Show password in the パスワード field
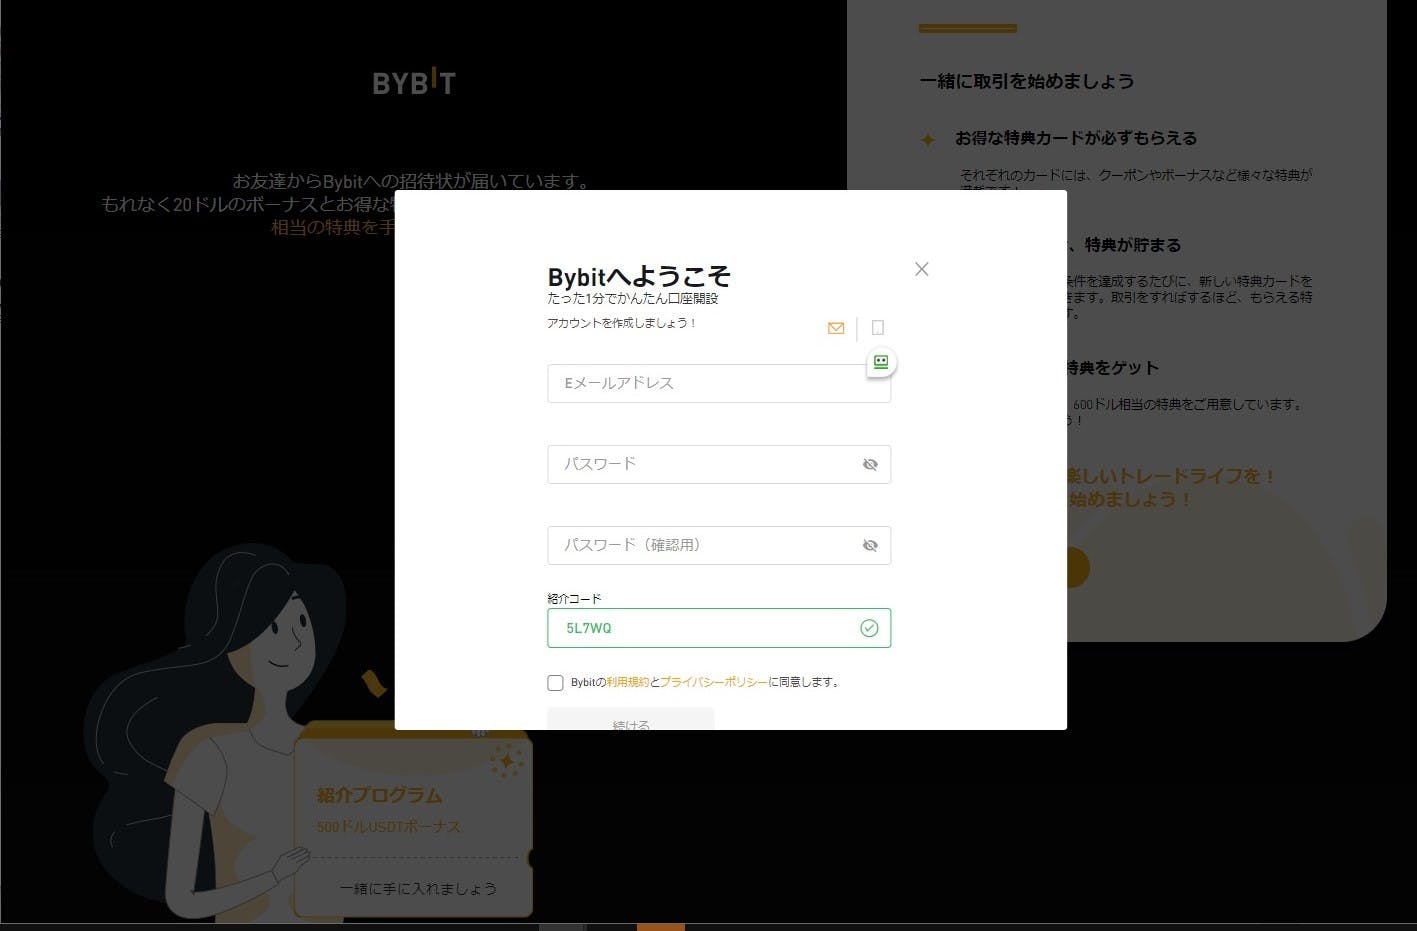Viewport: 1417px width, 931px height. point(870,464)
